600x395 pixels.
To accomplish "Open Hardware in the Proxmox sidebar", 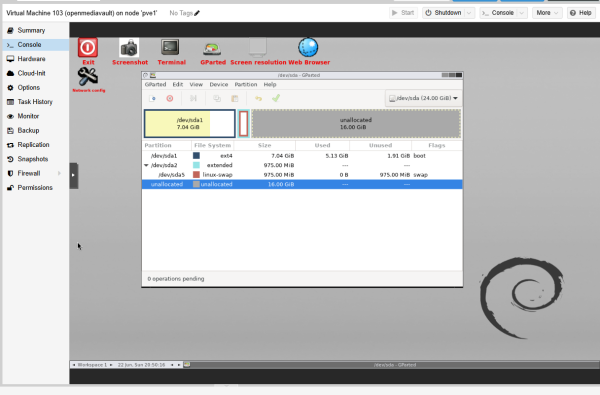I will tap(36, 59).
